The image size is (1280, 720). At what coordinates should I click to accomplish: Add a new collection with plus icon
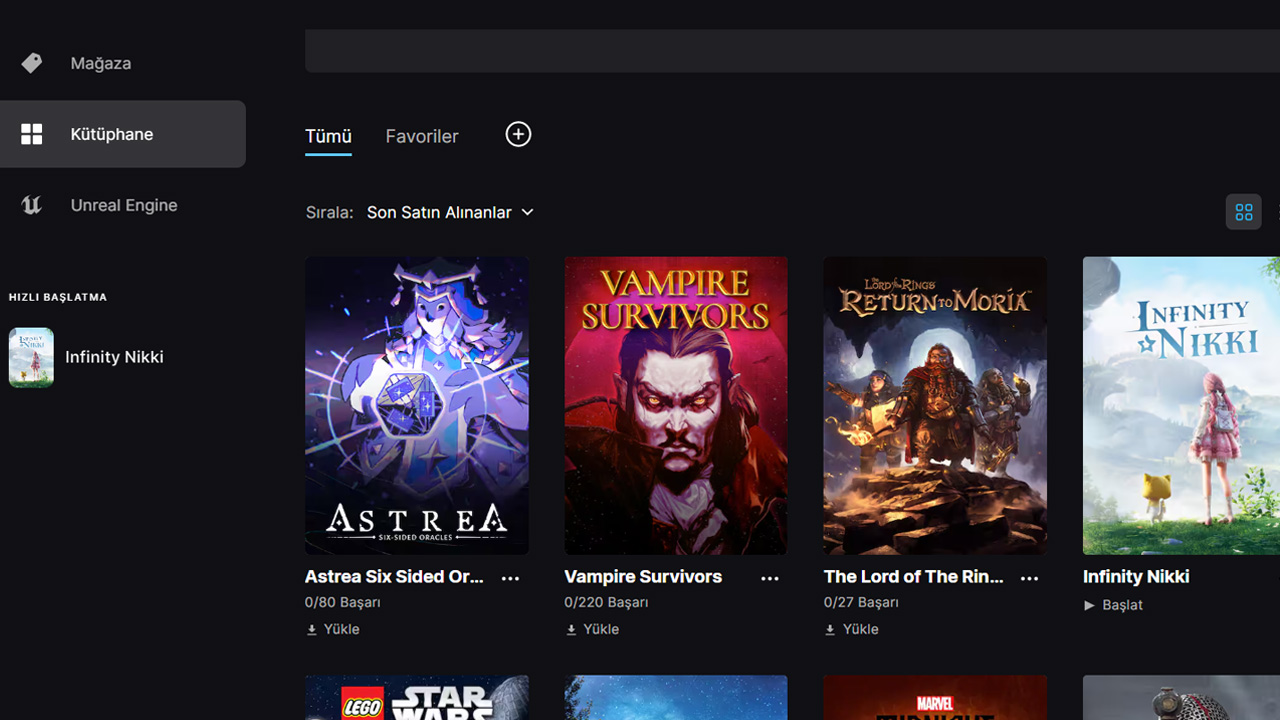(x=518, y=134)
